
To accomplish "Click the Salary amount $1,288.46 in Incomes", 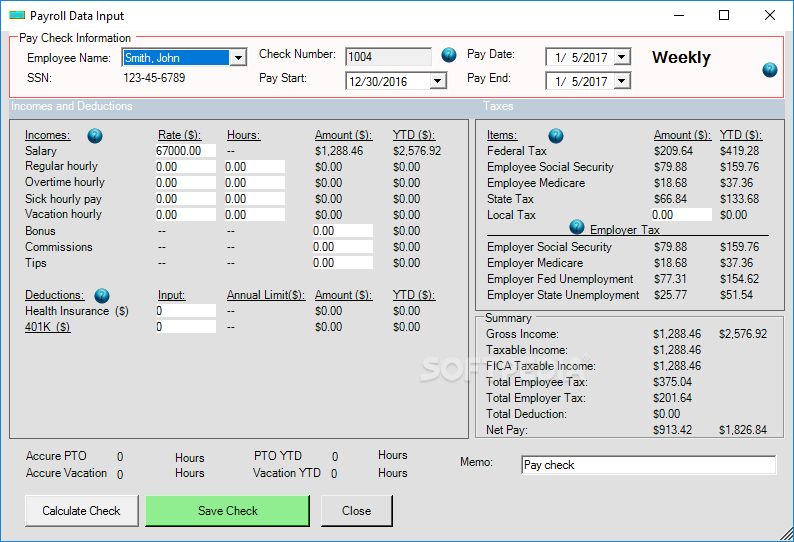I will [x=339, y=151].
